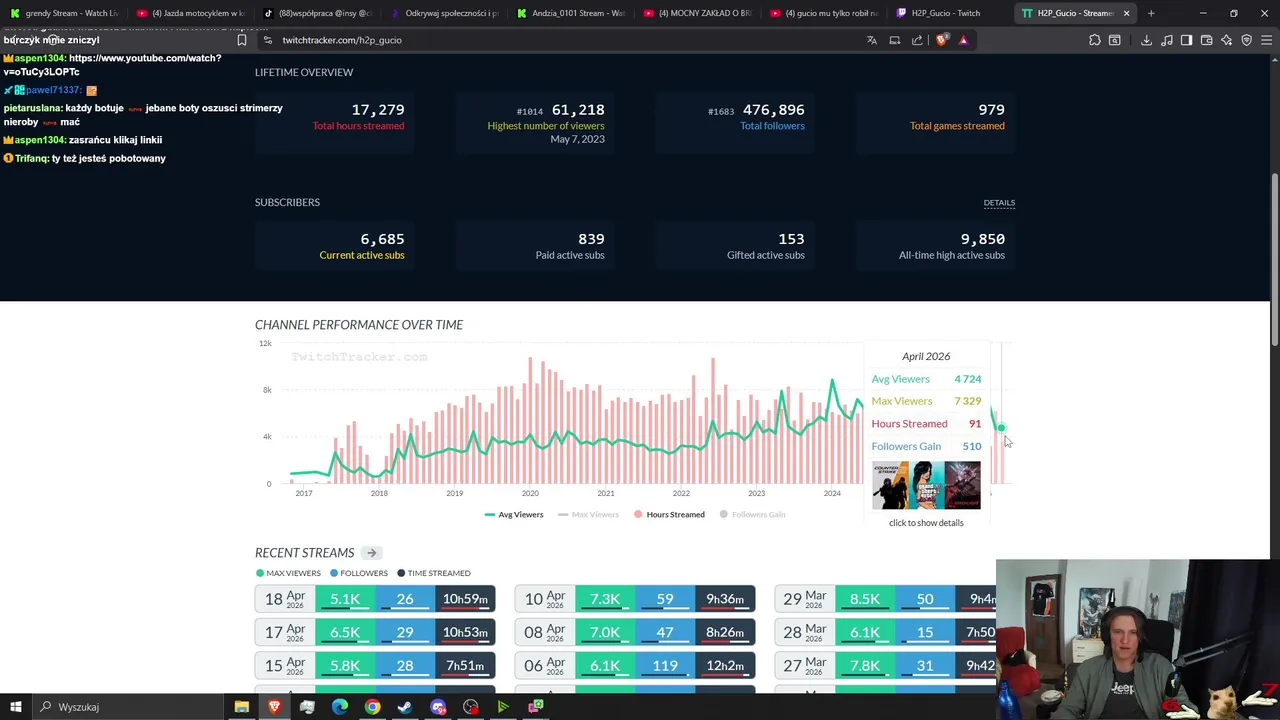Viewport: 1280px width, 720px height.
Task: Open Discord from the taskbar
Action: [x=438, y=707]
